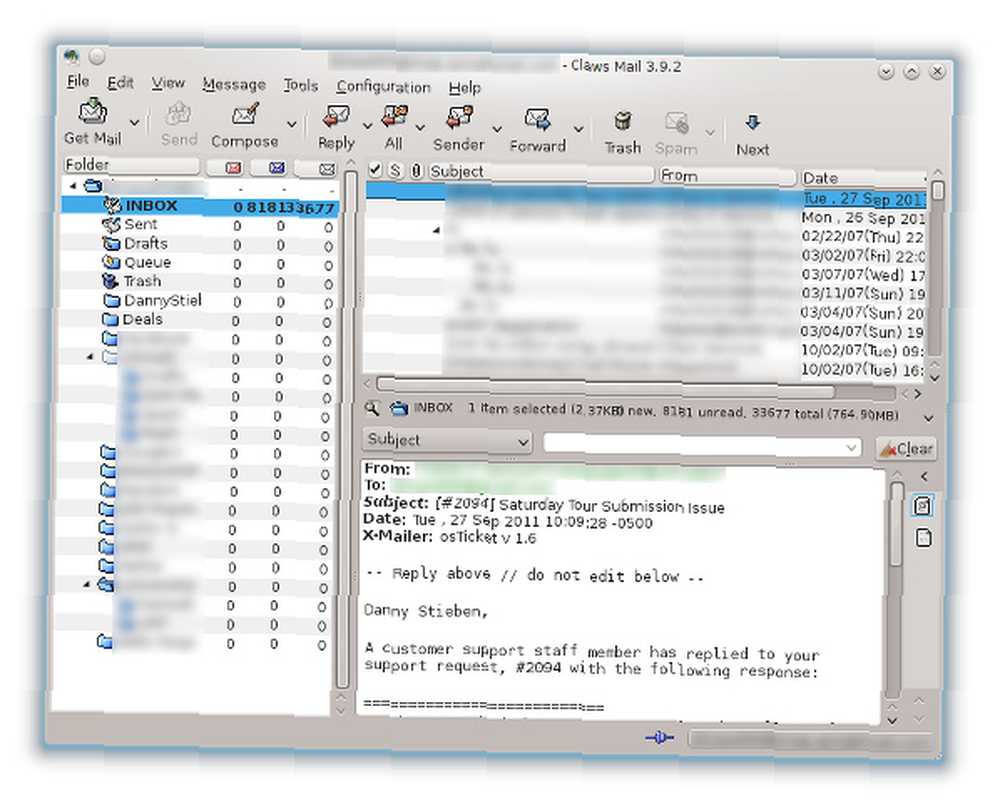Click the new messages column icon in folder header
Image resolution: width=1000 pixels, height=806 pixels.
coord(233,168)
